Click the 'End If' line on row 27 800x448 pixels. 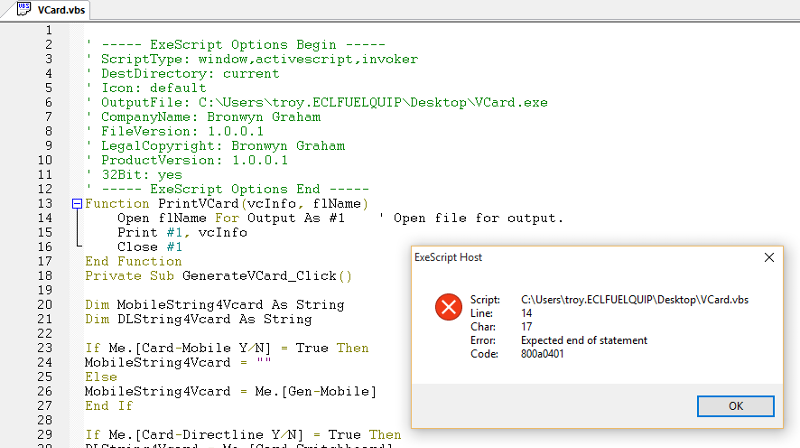pyautogui.click(x=109, y=406)
